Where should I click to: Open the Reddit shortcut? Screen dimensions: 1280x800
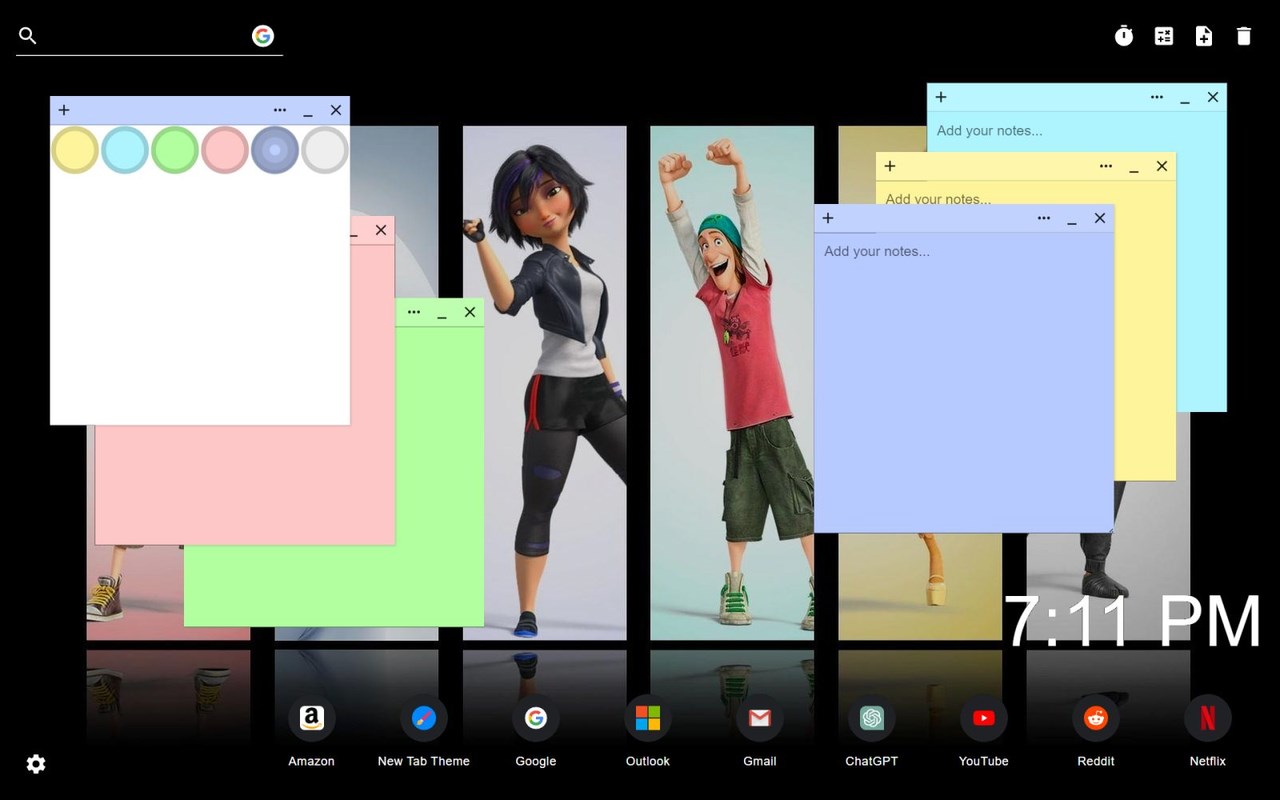click(x=1095, y=718)
